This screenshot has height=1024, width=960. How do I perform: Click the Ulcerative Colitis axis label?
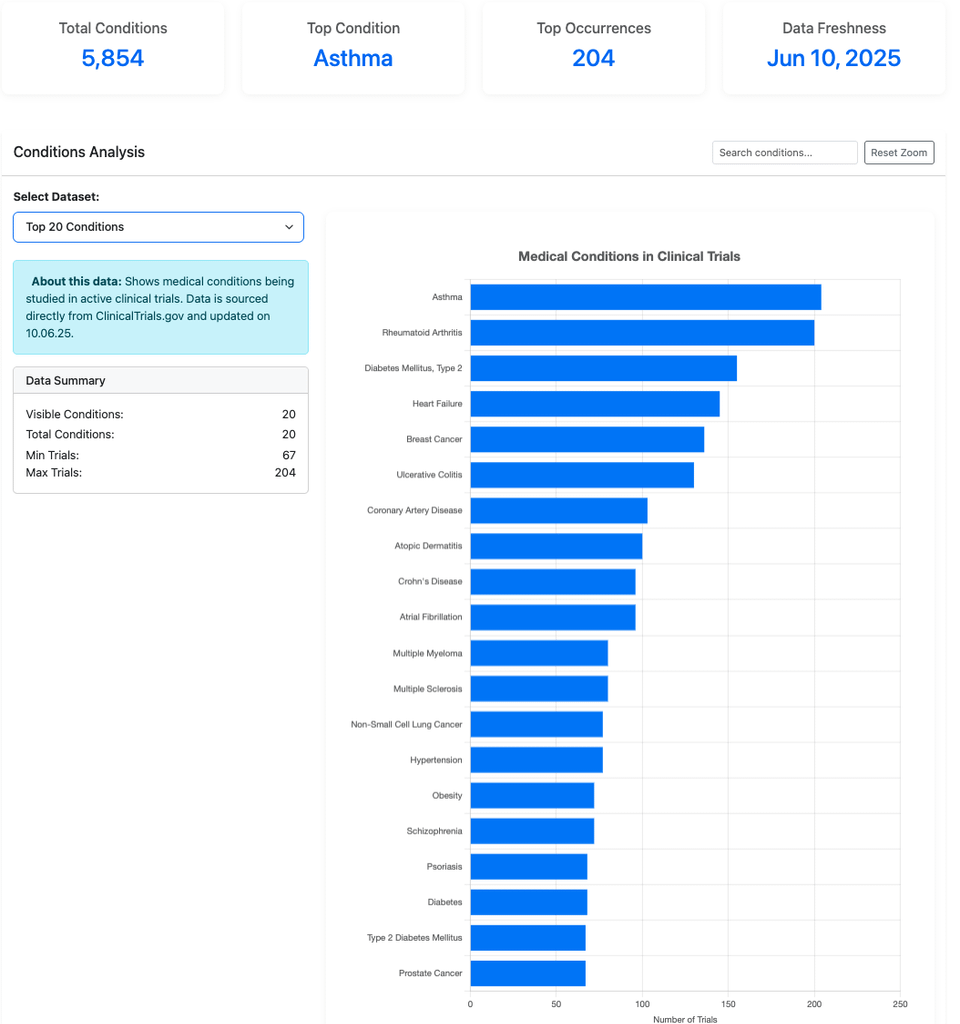click(x=432, y=475)
